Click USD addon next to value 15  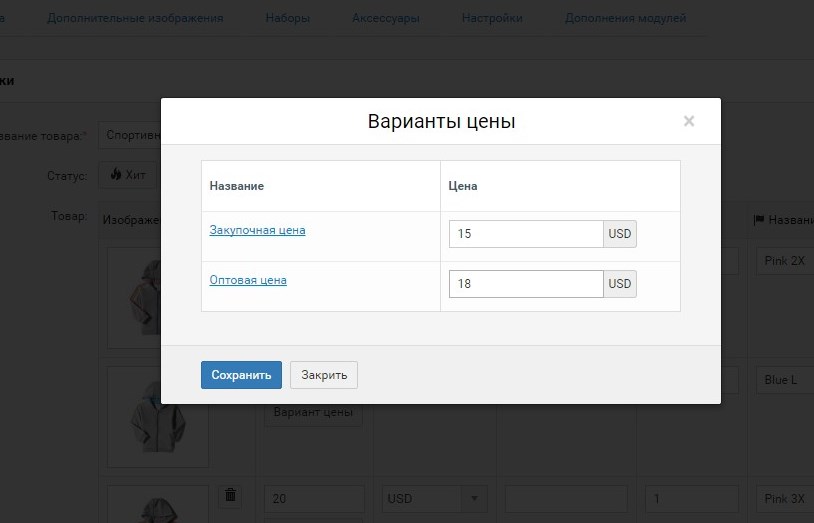point(620,234)
